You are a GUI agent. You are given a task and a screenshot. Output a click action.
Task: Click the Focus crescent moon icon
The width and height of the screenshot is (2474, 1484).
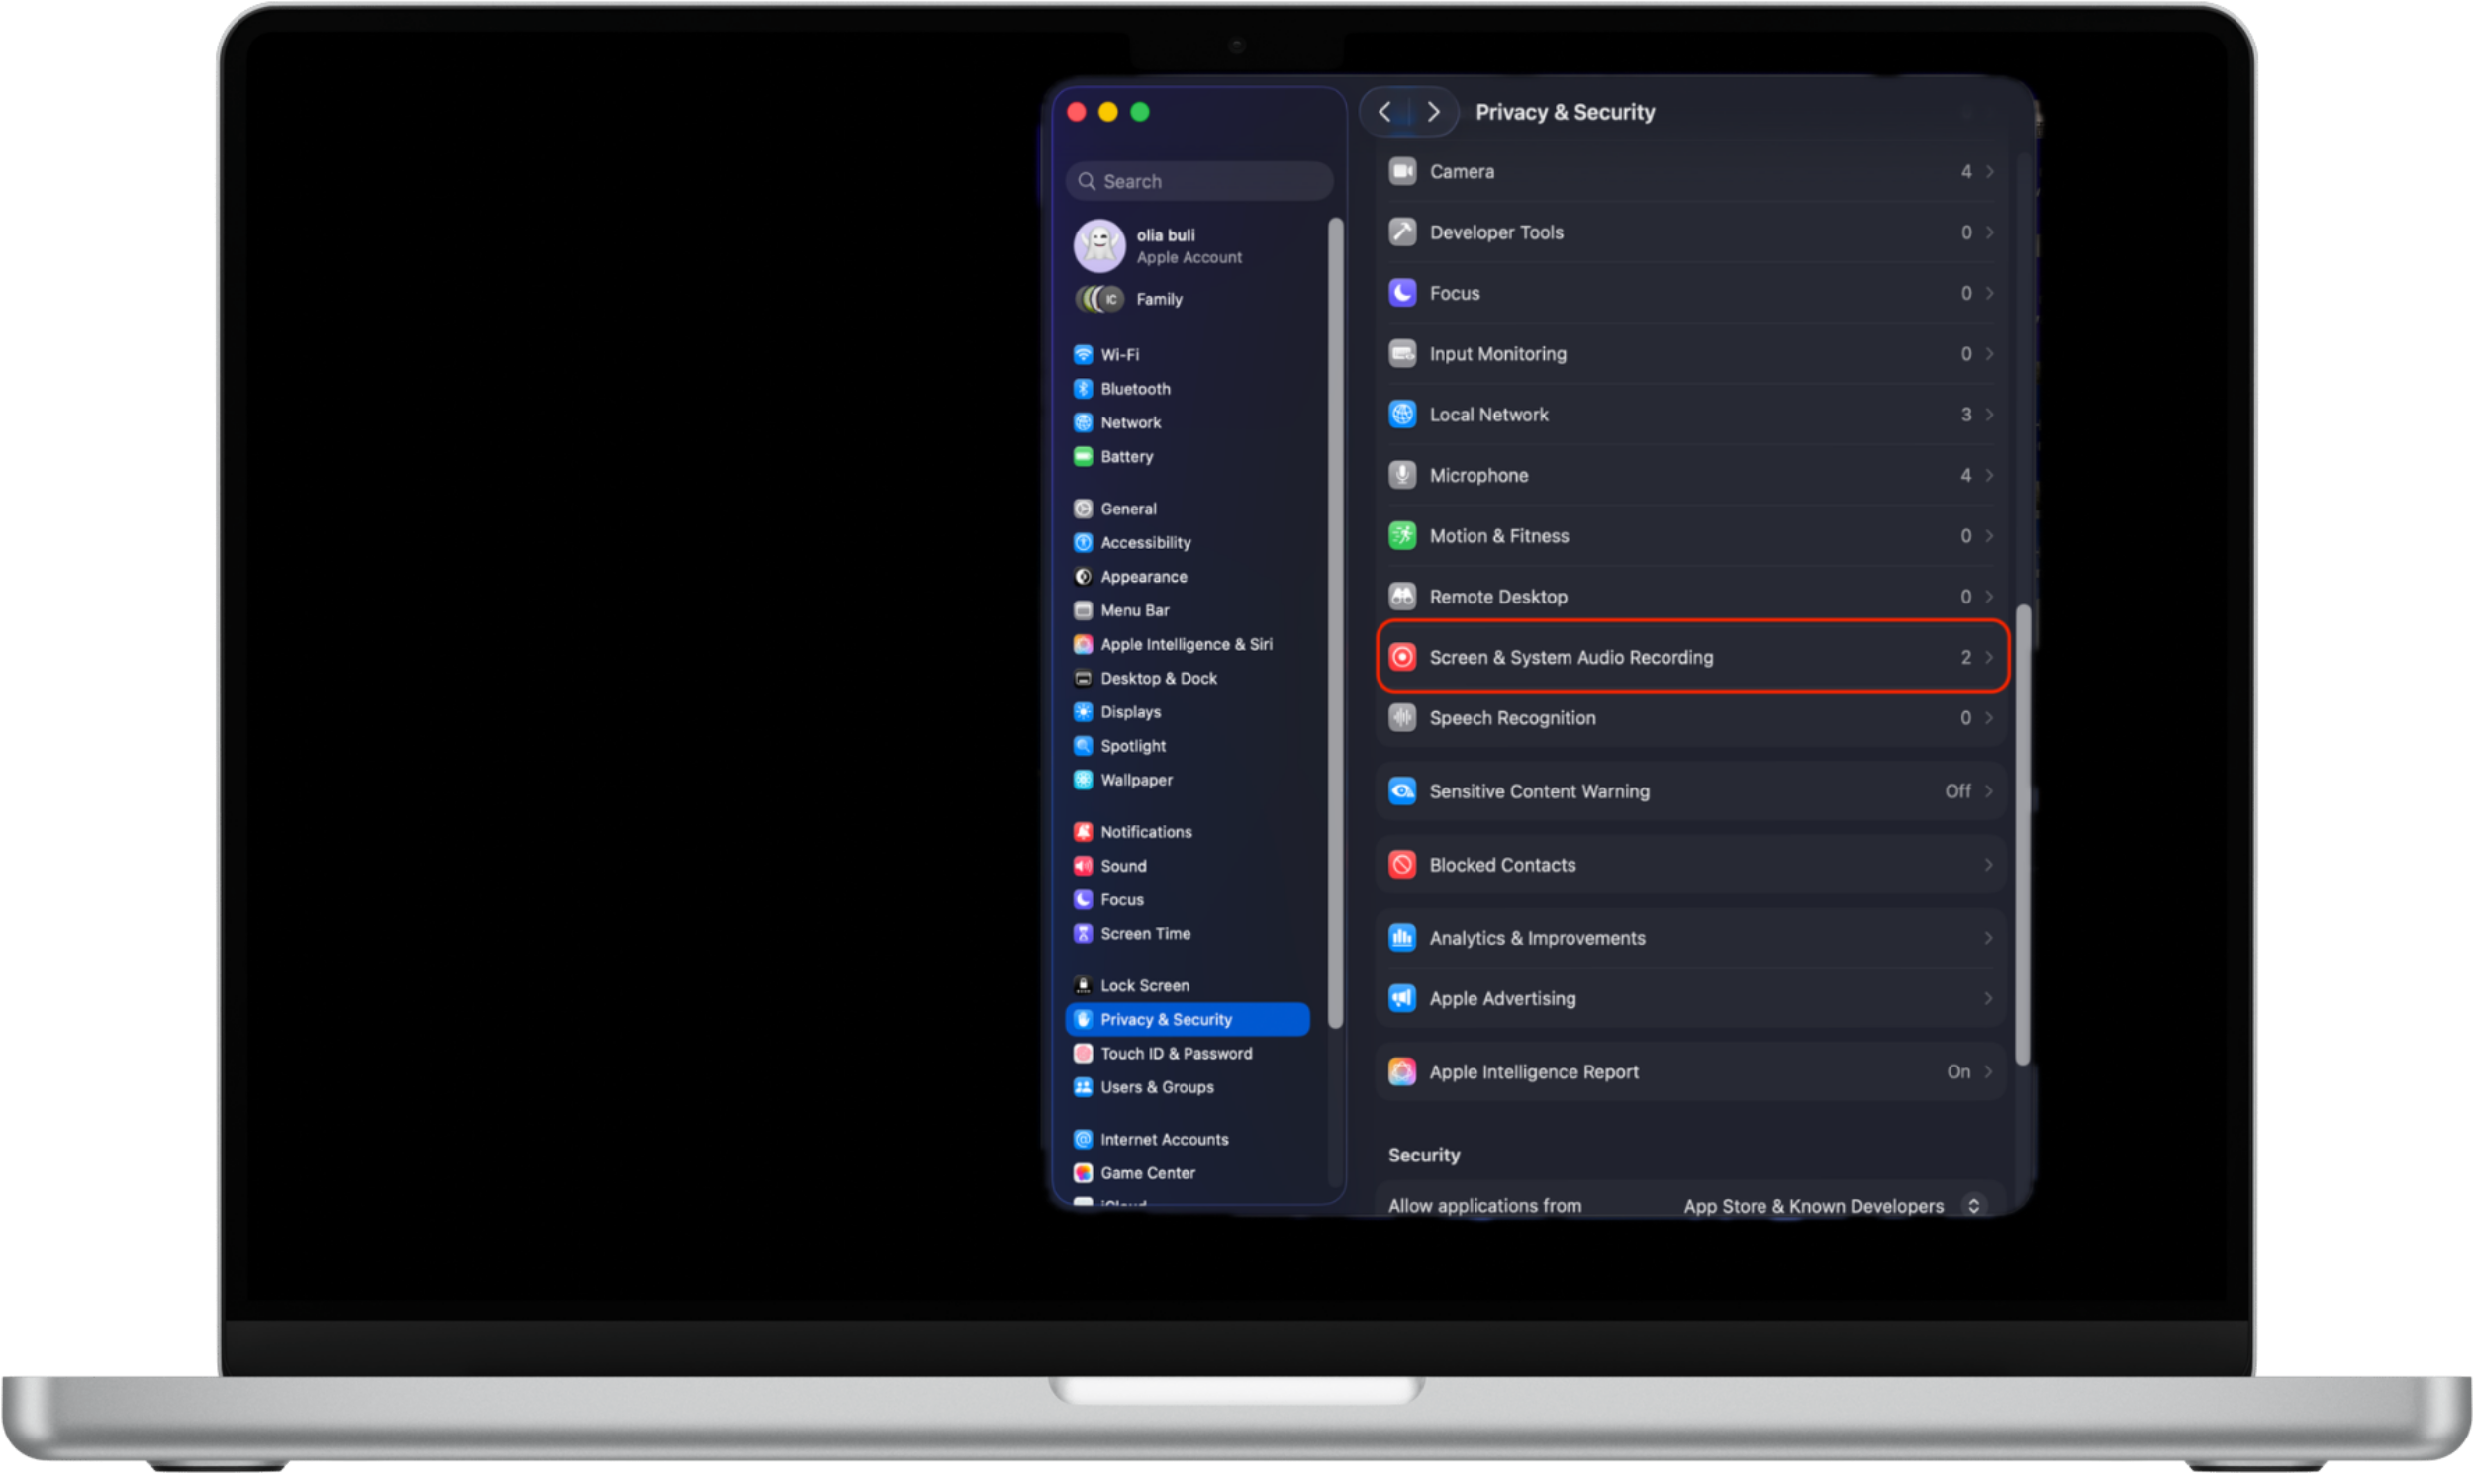tap(1403, 293)
